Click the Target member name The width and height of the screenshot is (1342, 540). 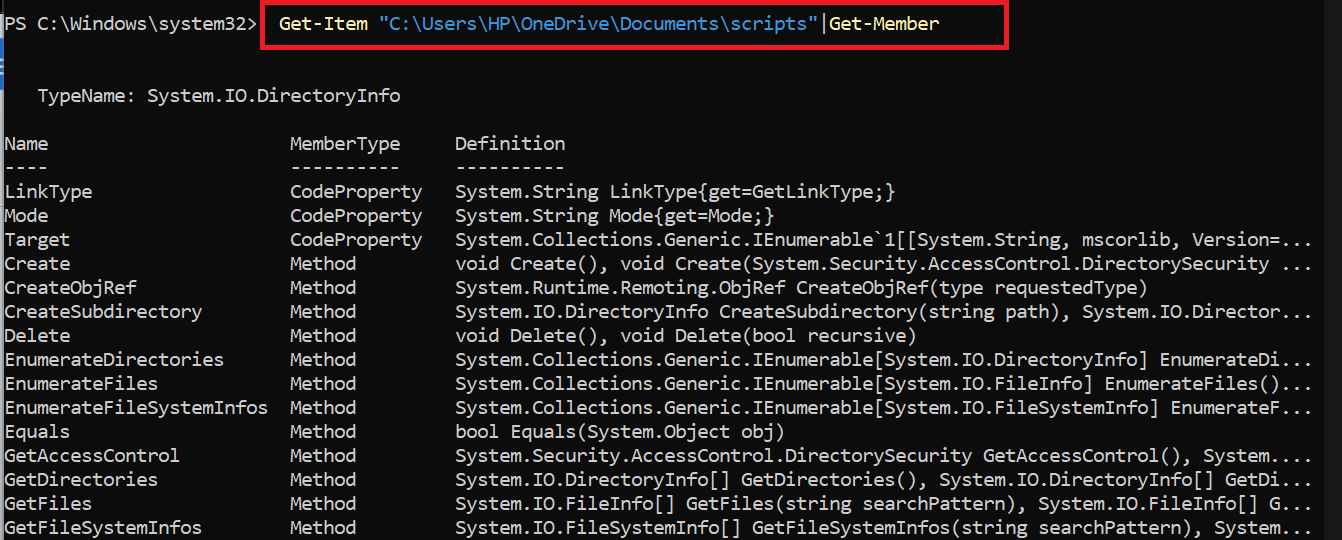pyautogui.click(x=37, y=240)
